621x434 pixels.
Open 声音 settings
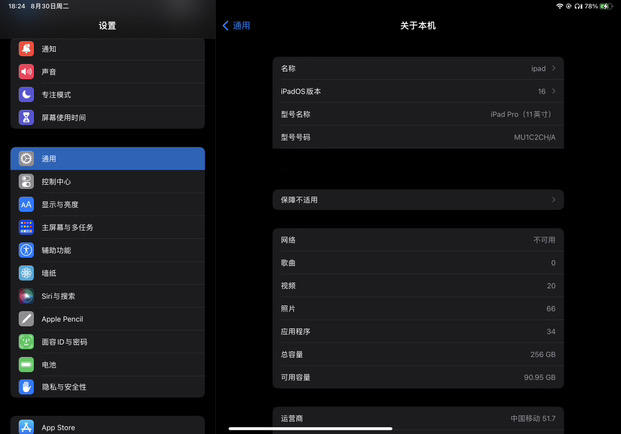coord(108,72)
